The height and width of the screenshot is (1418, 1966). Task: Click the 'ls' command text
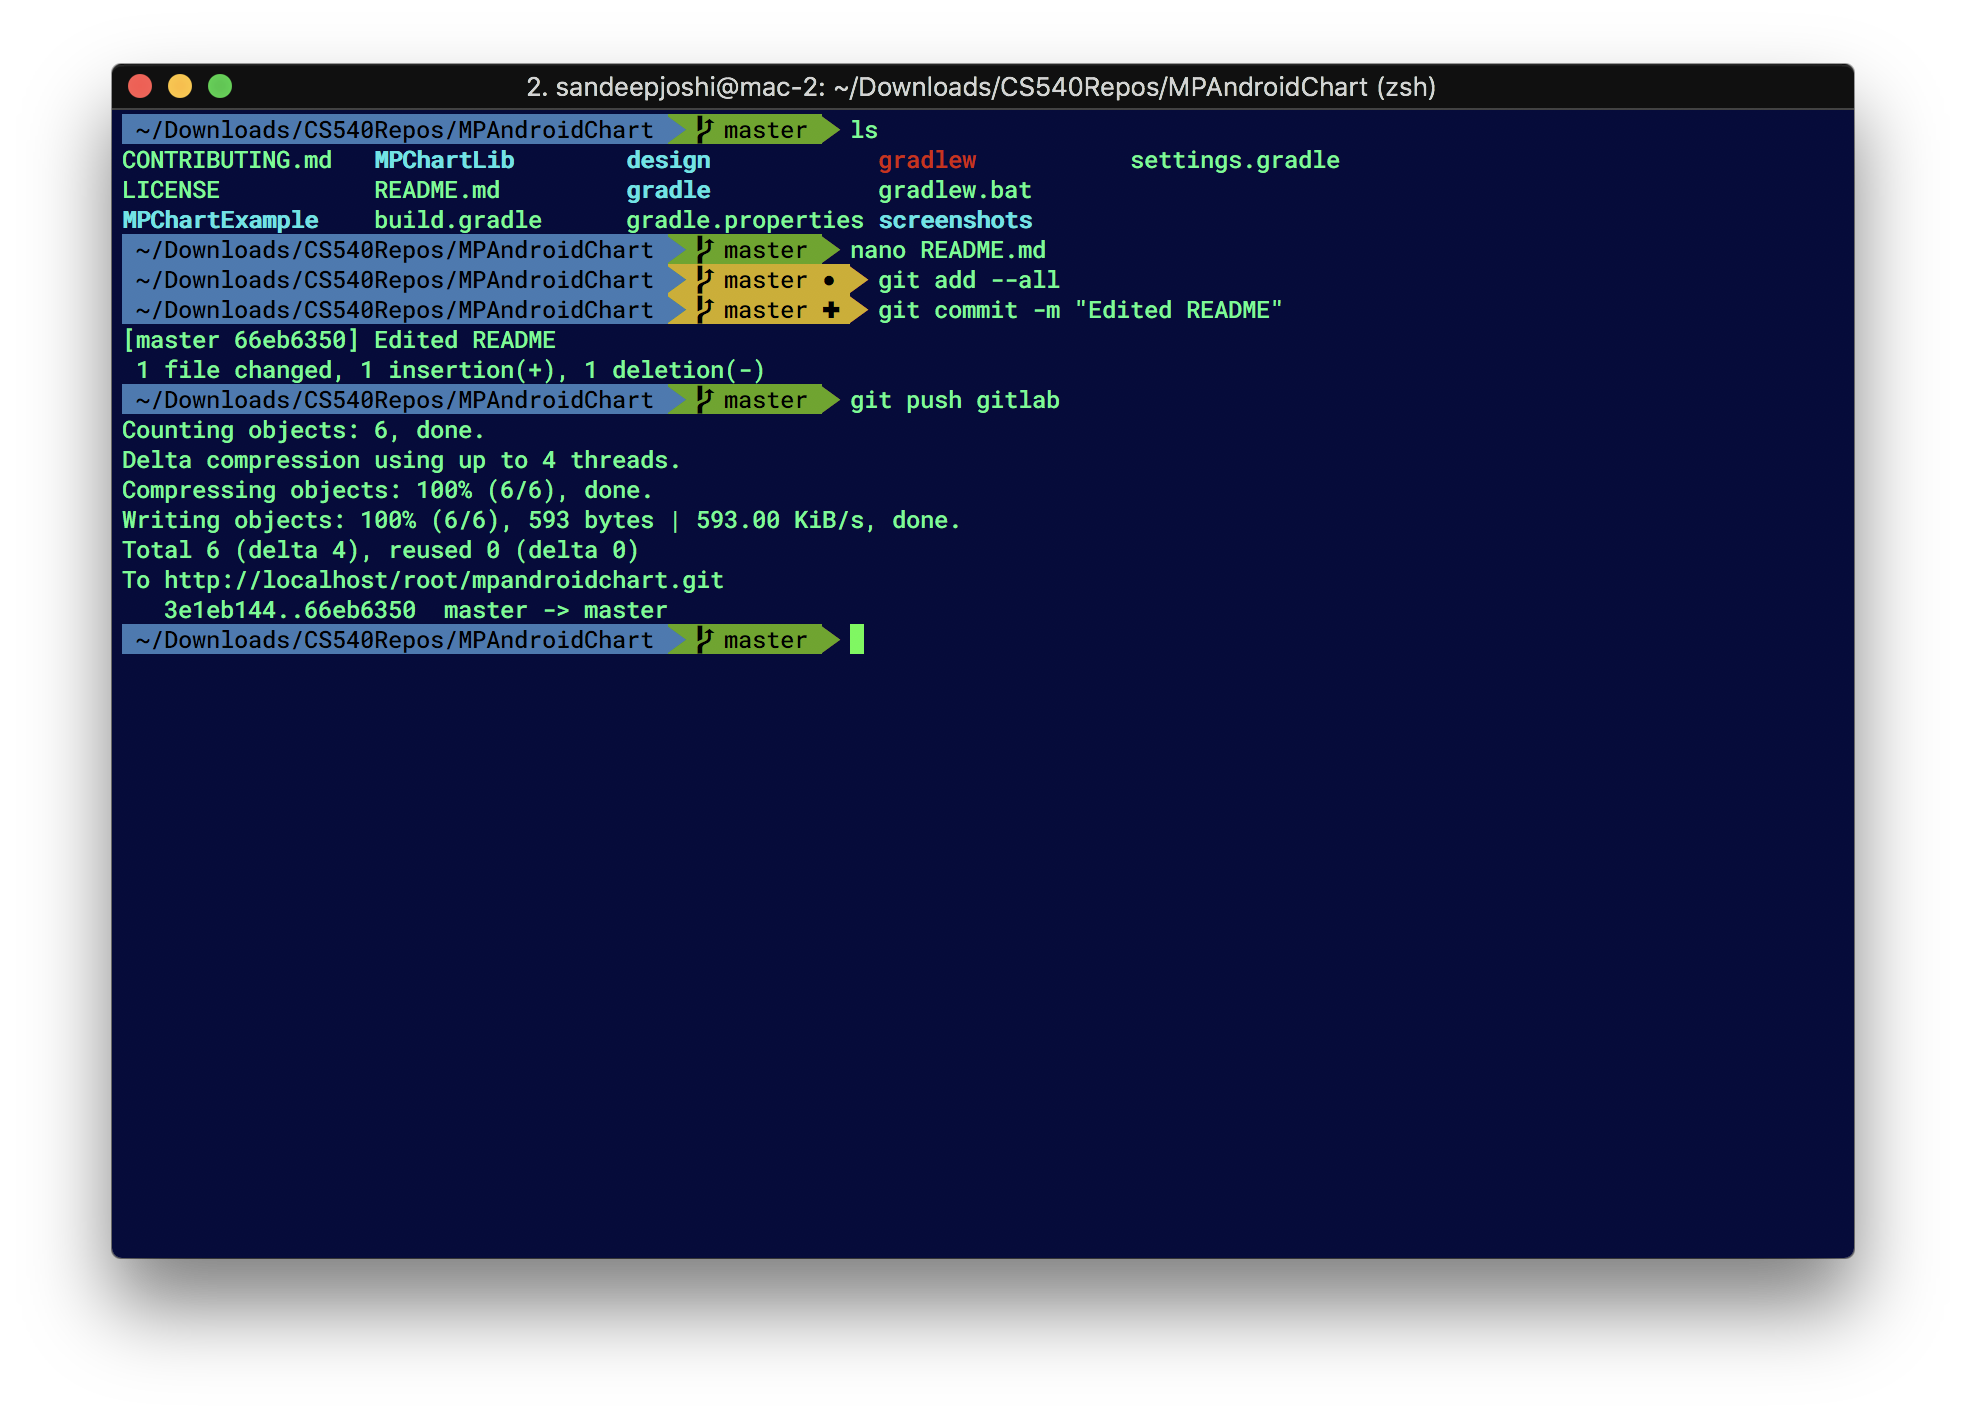(x=864, y=130)
